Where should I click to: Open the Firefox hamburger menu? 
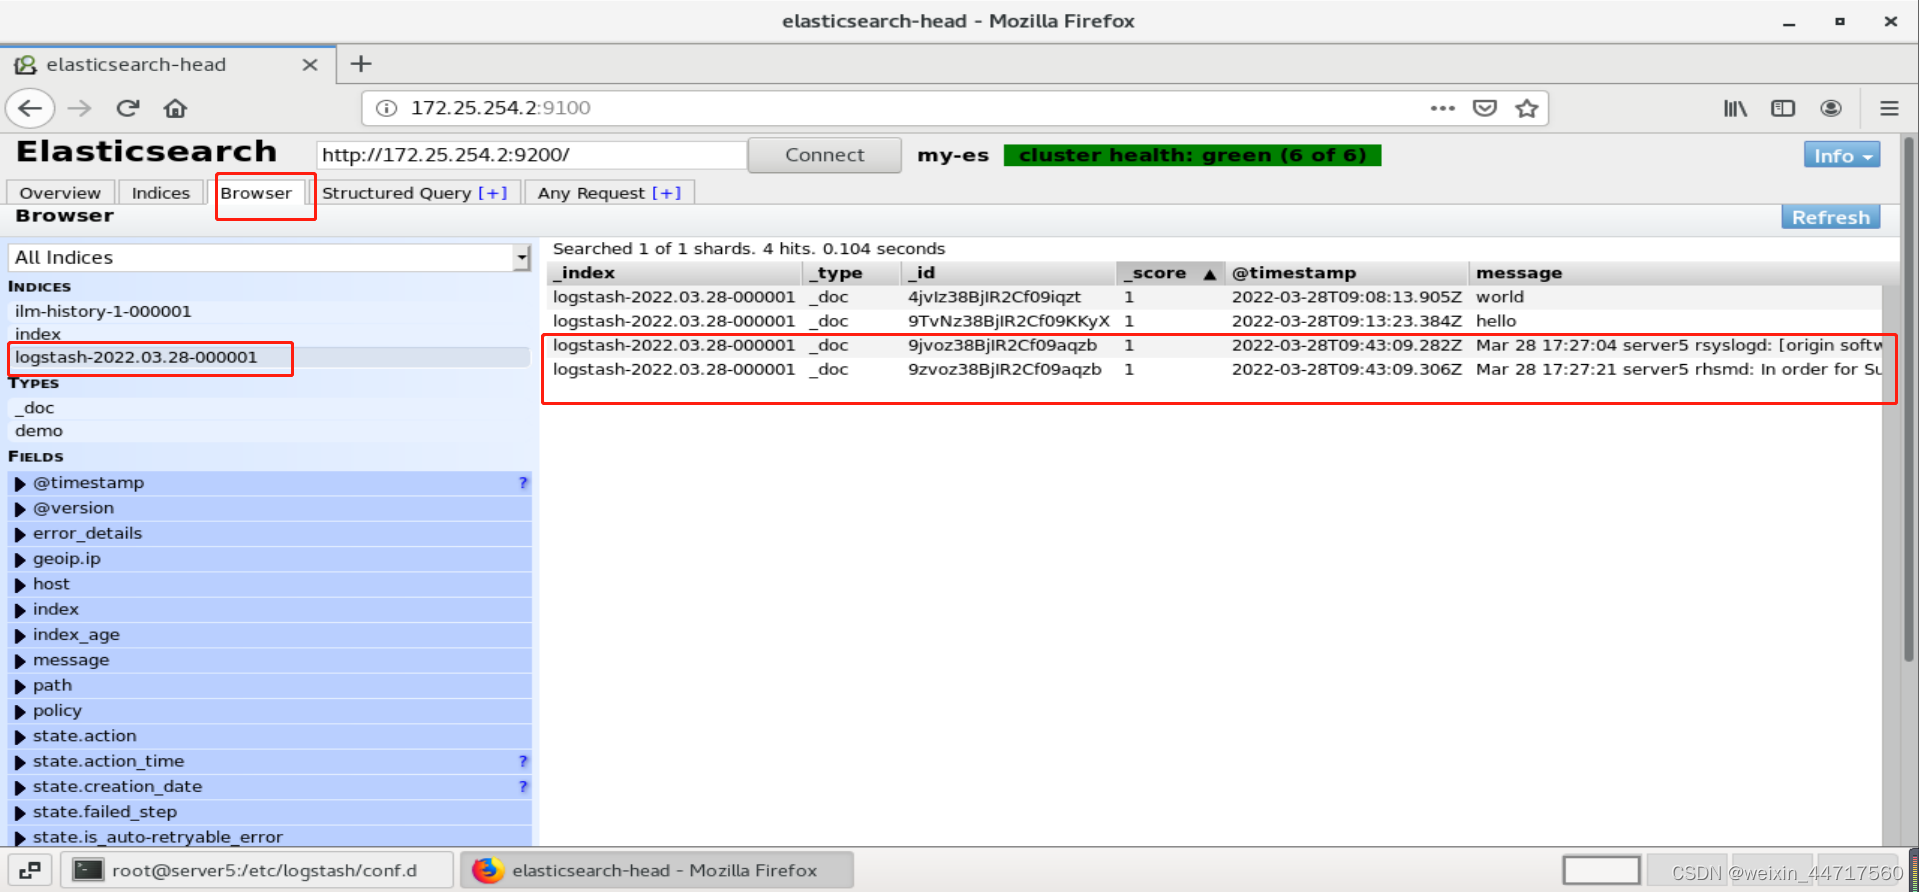(1889, 108)
